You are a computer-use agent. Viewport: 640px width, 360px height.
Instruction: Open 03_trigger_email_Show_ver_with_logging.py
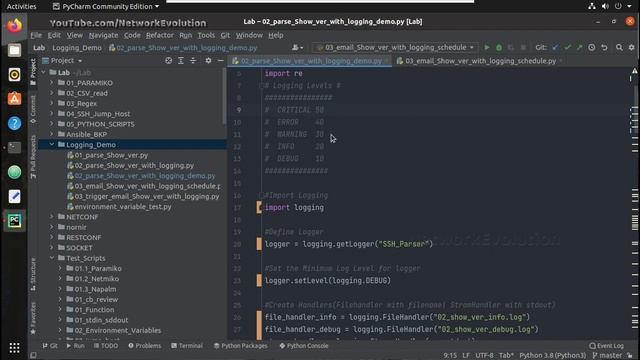pos(147,196)
